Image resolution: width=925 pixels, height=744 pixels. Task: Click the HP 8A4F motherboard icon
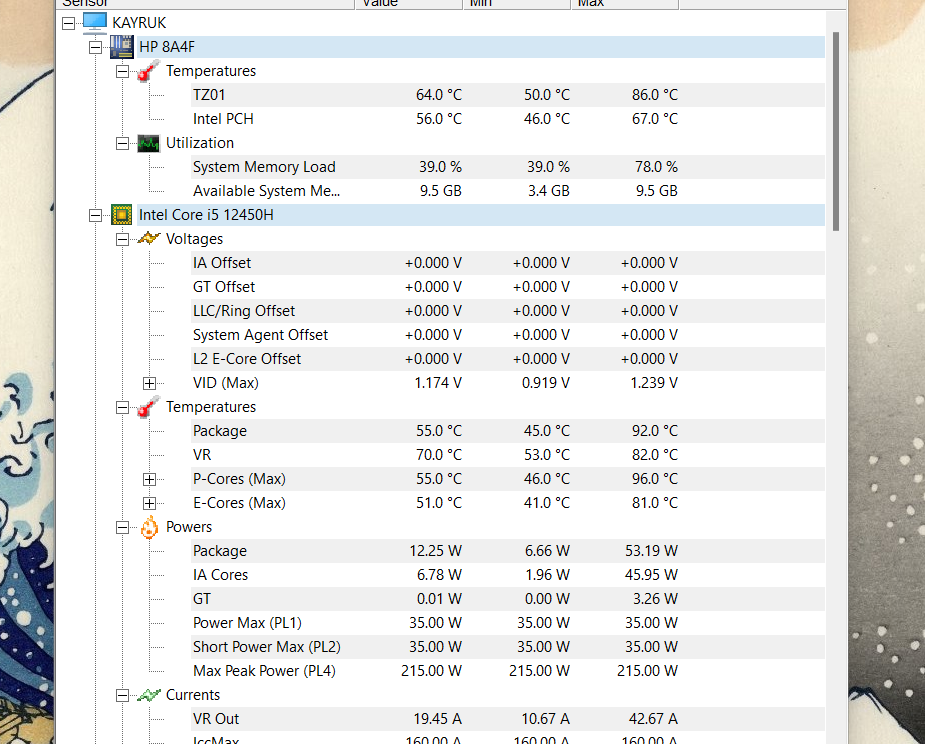(122, 47)
